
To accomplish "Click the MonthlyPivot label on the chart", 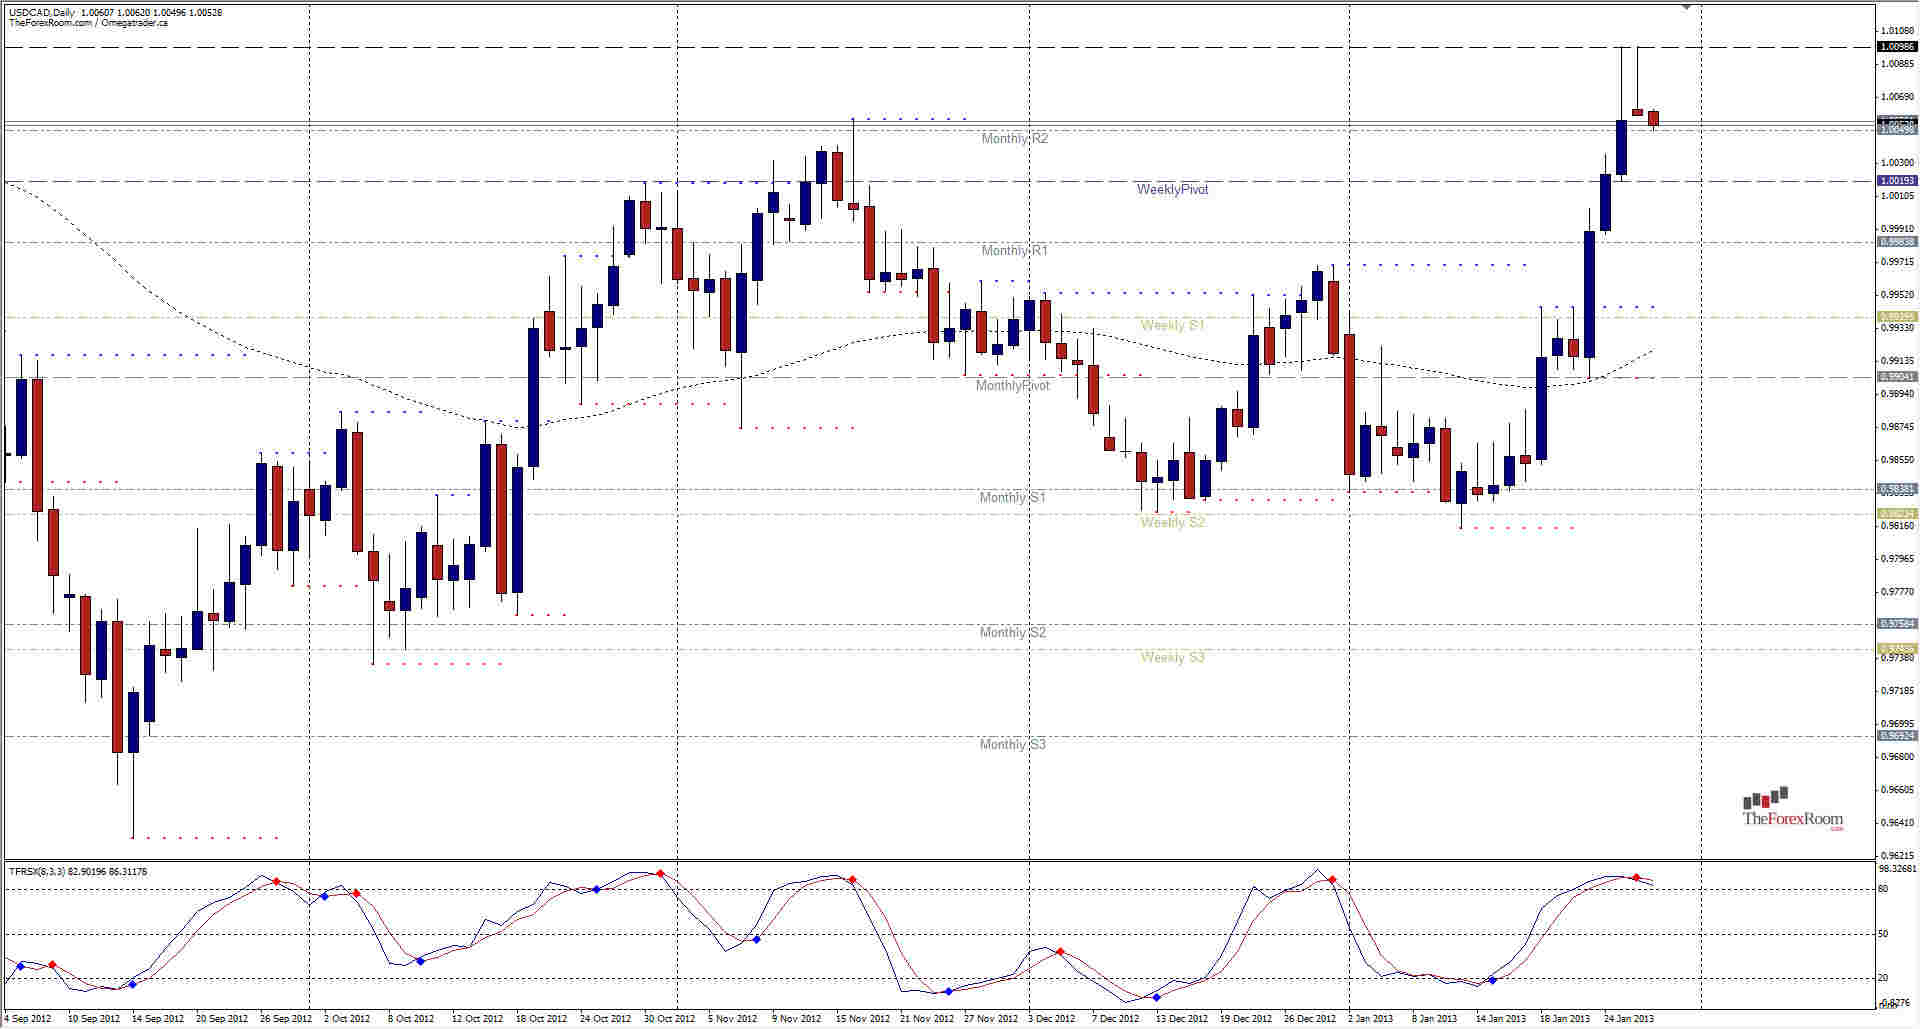I will point(1013,383).
